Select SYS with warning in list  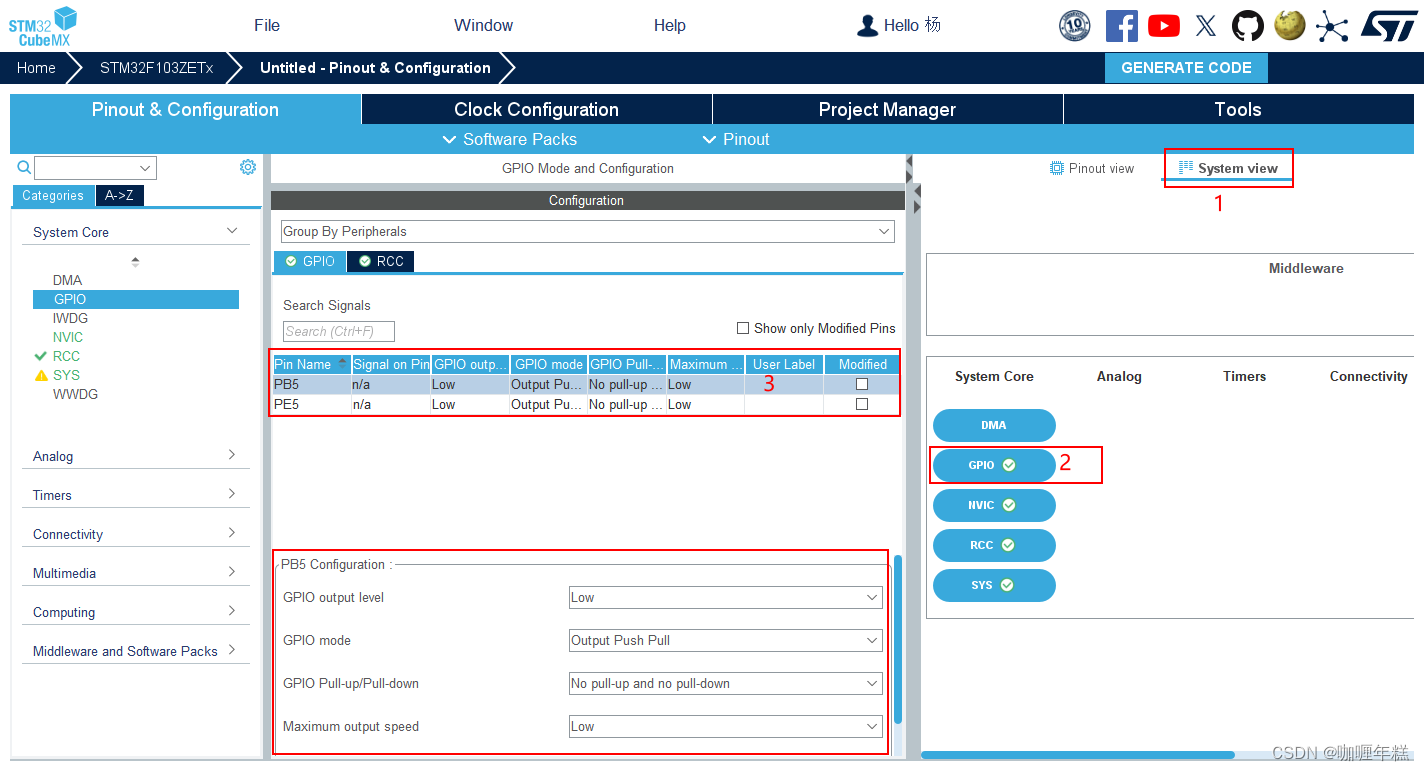pyautogui.click(x=66, y=375)
